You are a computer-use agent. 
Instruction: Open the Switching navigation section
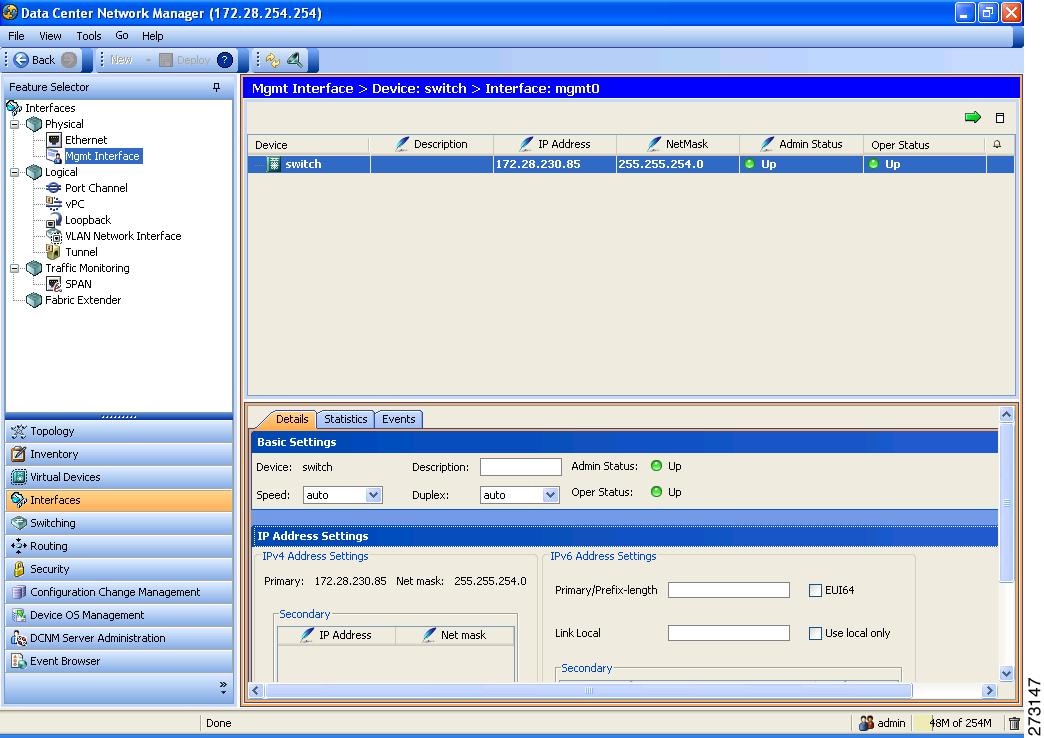point(119,523)
